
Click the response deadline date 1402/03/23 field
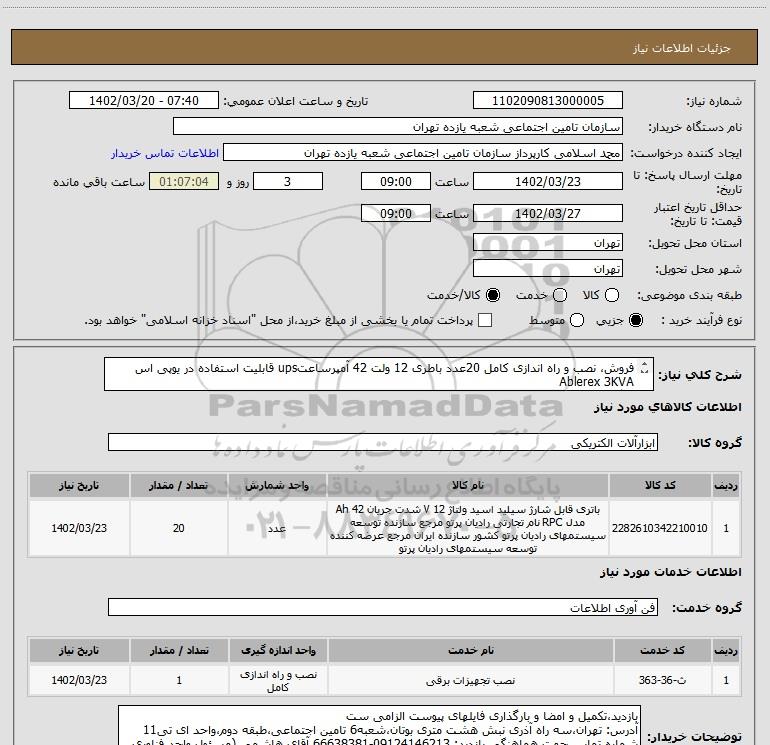pos(548,182)
